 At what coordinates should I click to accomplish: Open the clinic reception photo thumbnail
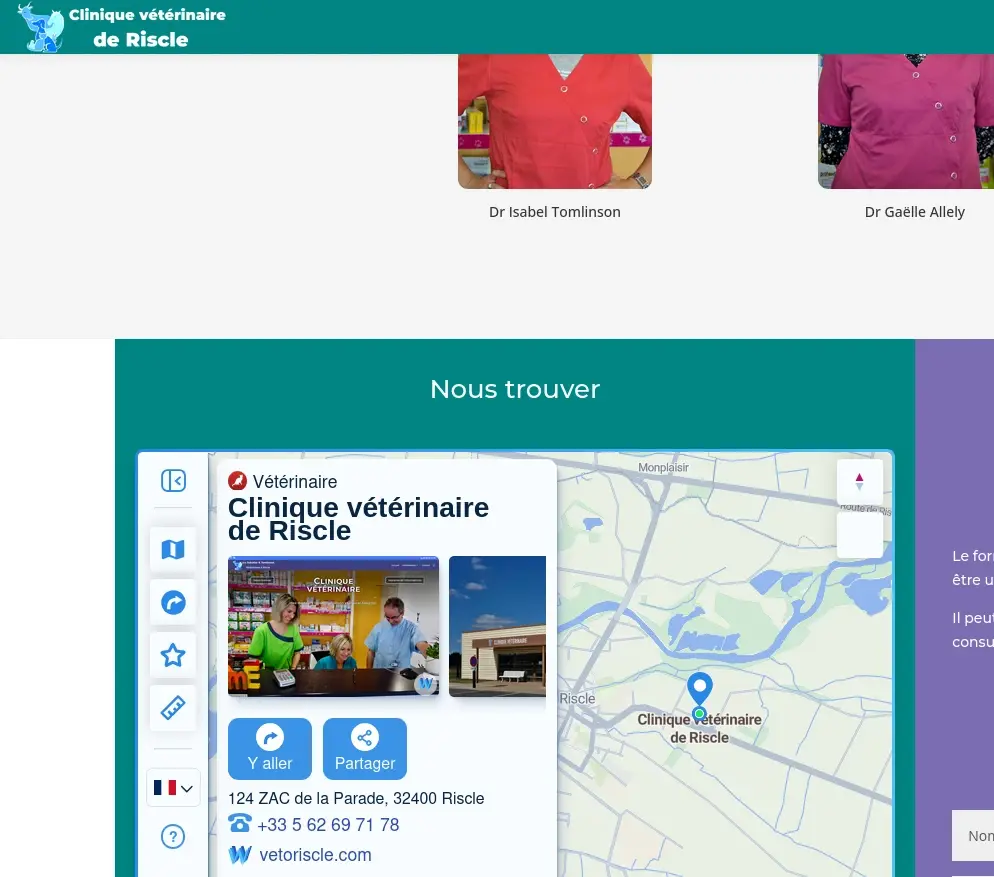[333, 626]
